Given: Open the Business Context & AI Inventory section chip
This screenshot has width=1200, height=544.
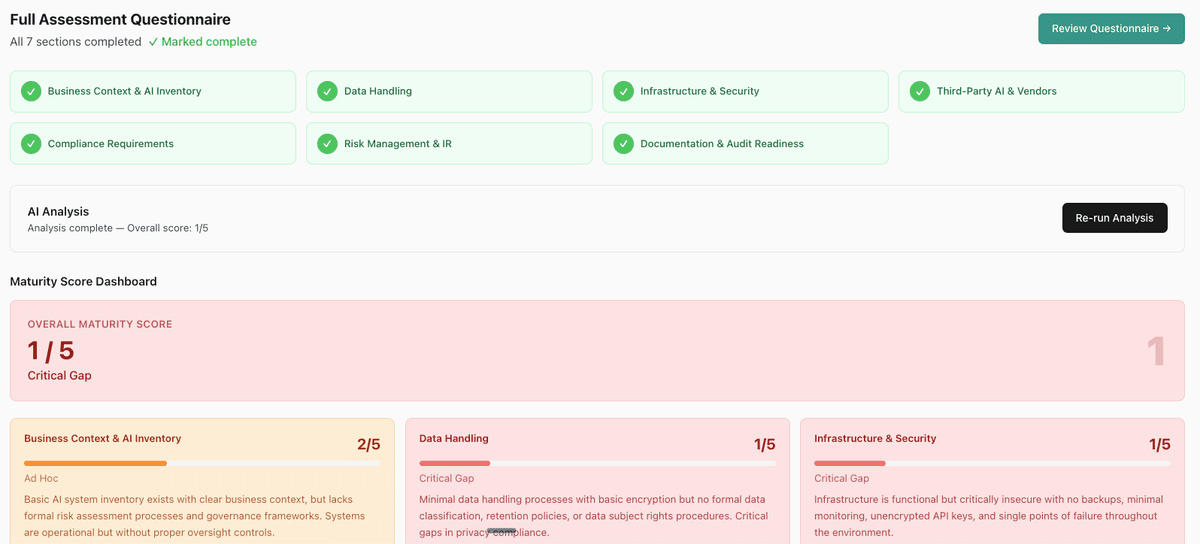Looking at the screenshot, I should tap(153, 91).
